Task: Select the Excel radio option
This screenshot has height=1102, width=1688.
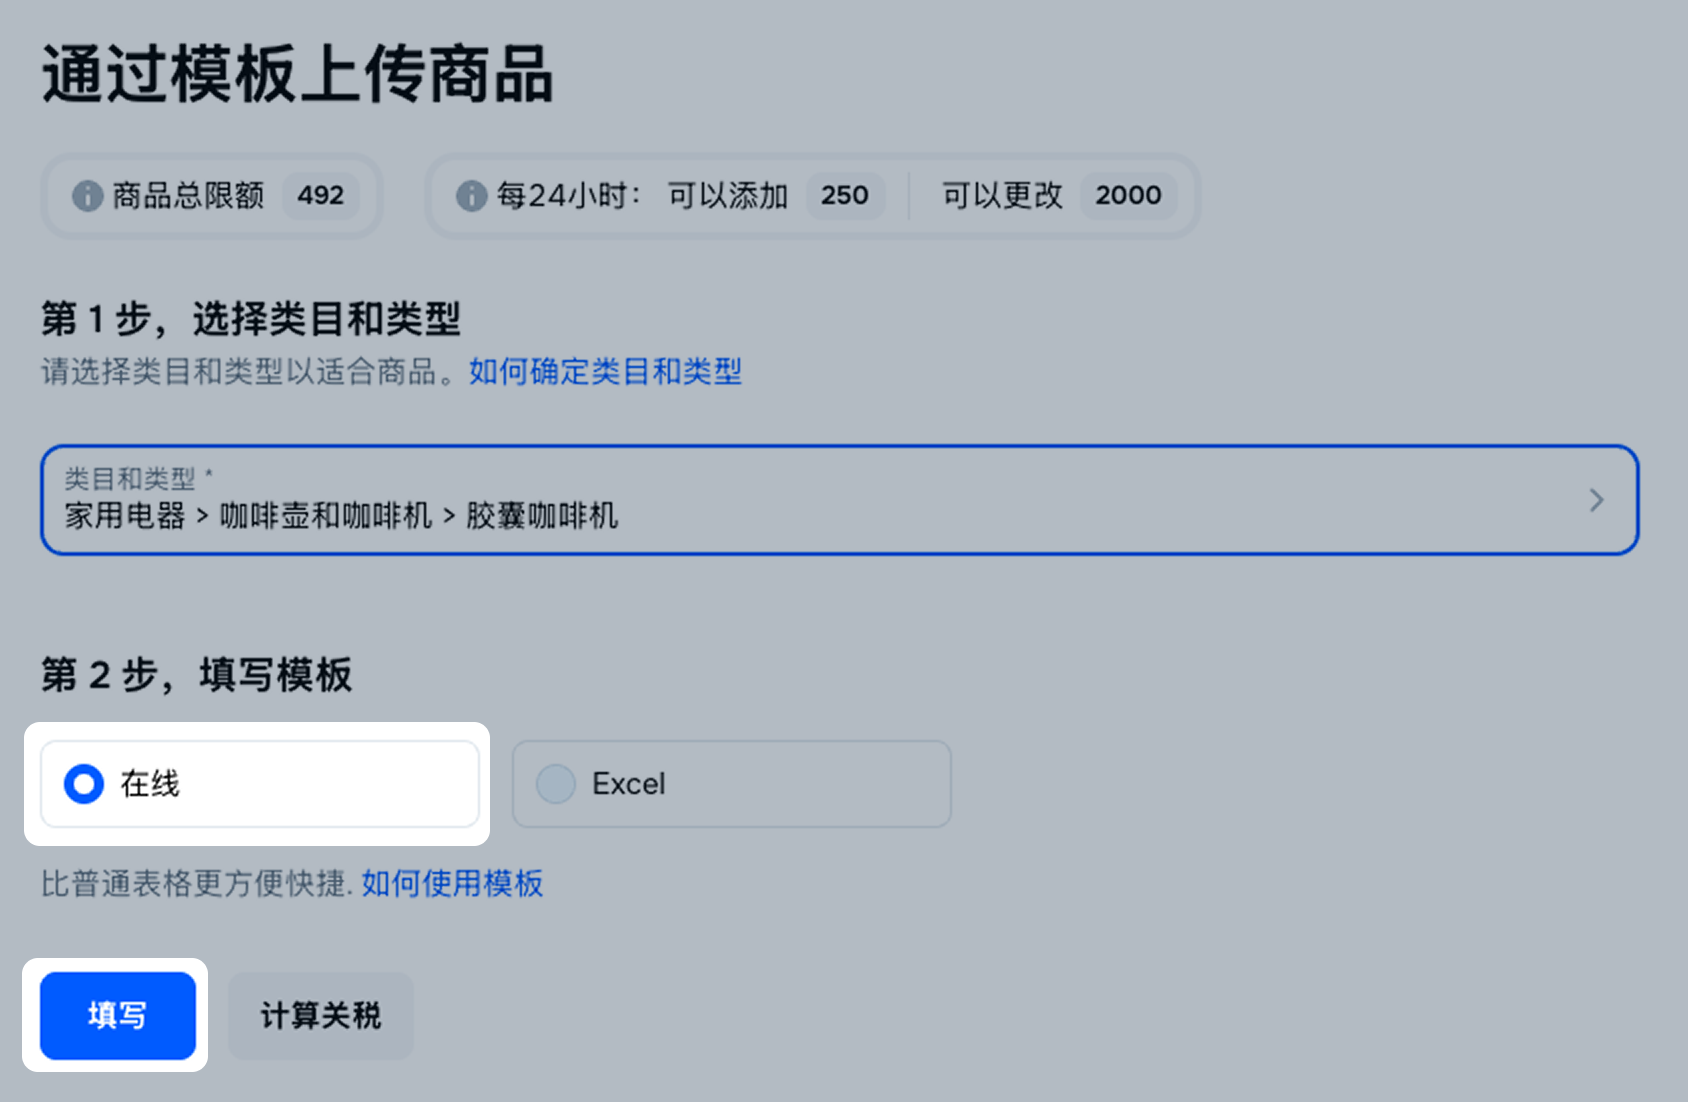Action: click(x=556, y=784)
